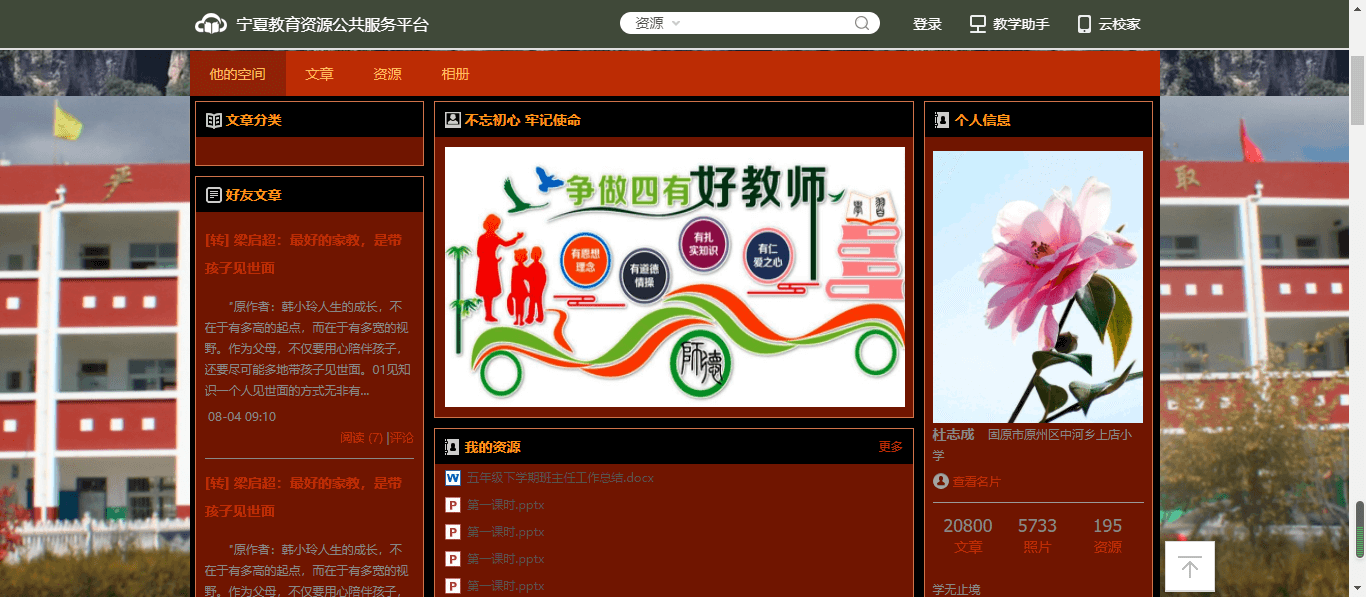Viewport: 1366px width, 597px height.
Task: Click the cloud logo of 宁夏教育资源公共服务平台
Action: [211, 24]
